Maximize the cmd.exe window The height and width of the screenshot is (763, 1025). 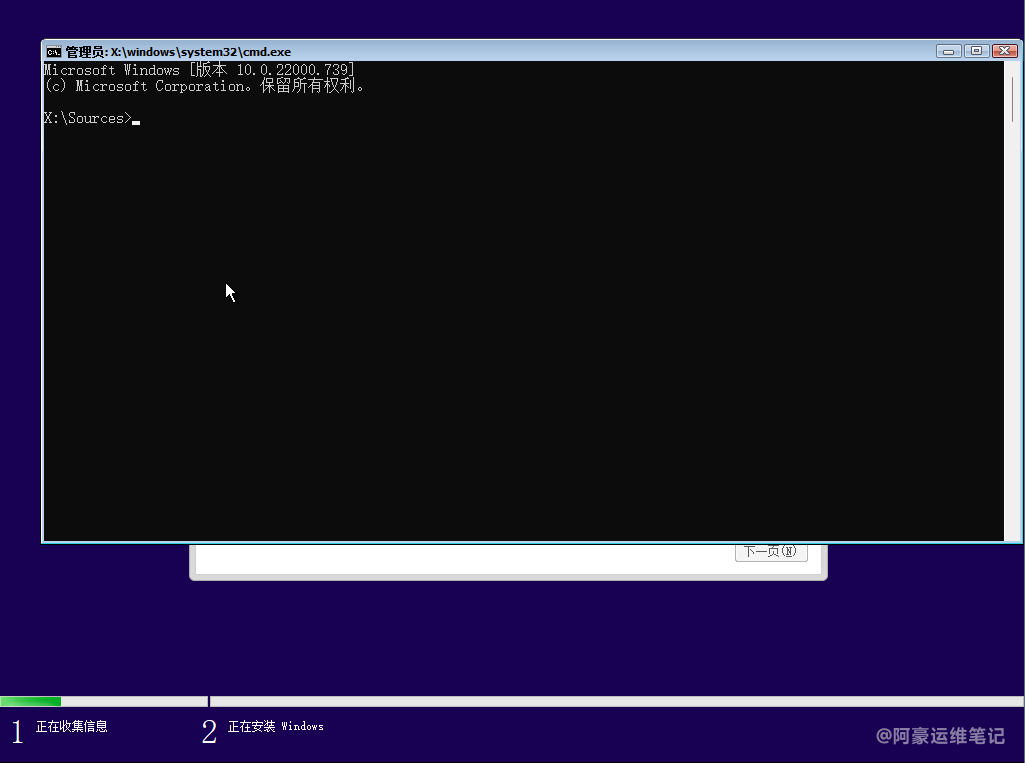(x=976, y=51)
